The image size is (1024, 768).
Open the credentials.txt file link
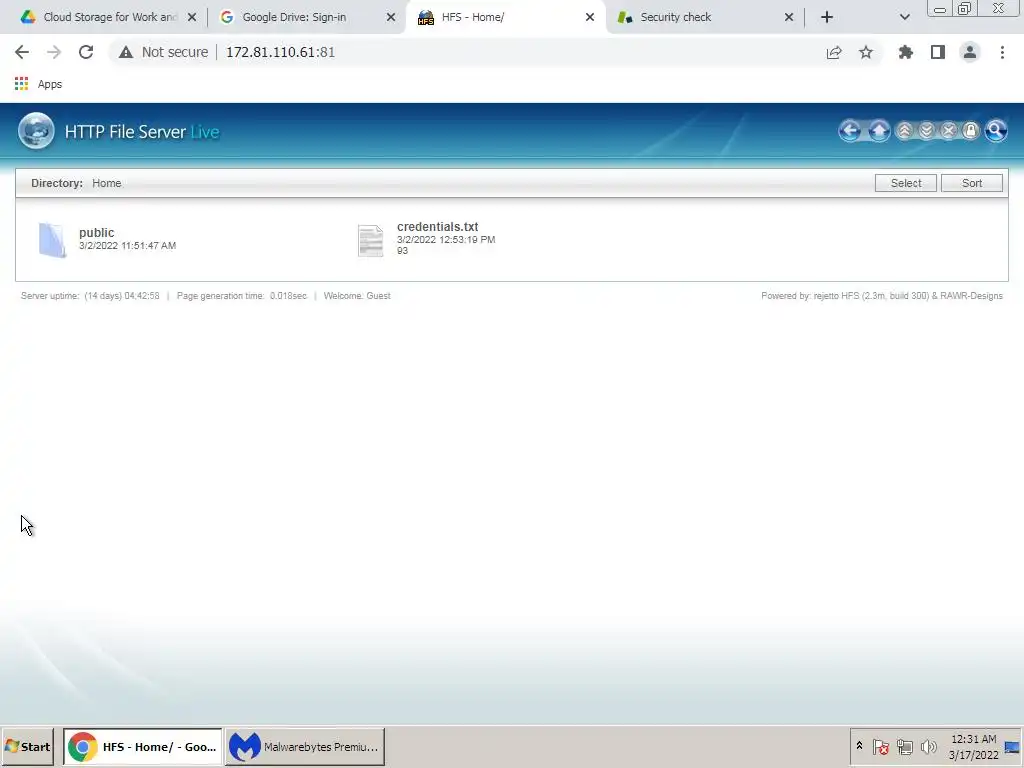[438, 227]
